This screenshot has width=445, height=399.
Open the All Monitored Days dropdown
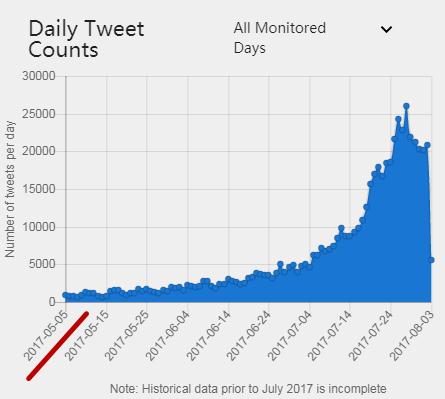tap(313, 38)
